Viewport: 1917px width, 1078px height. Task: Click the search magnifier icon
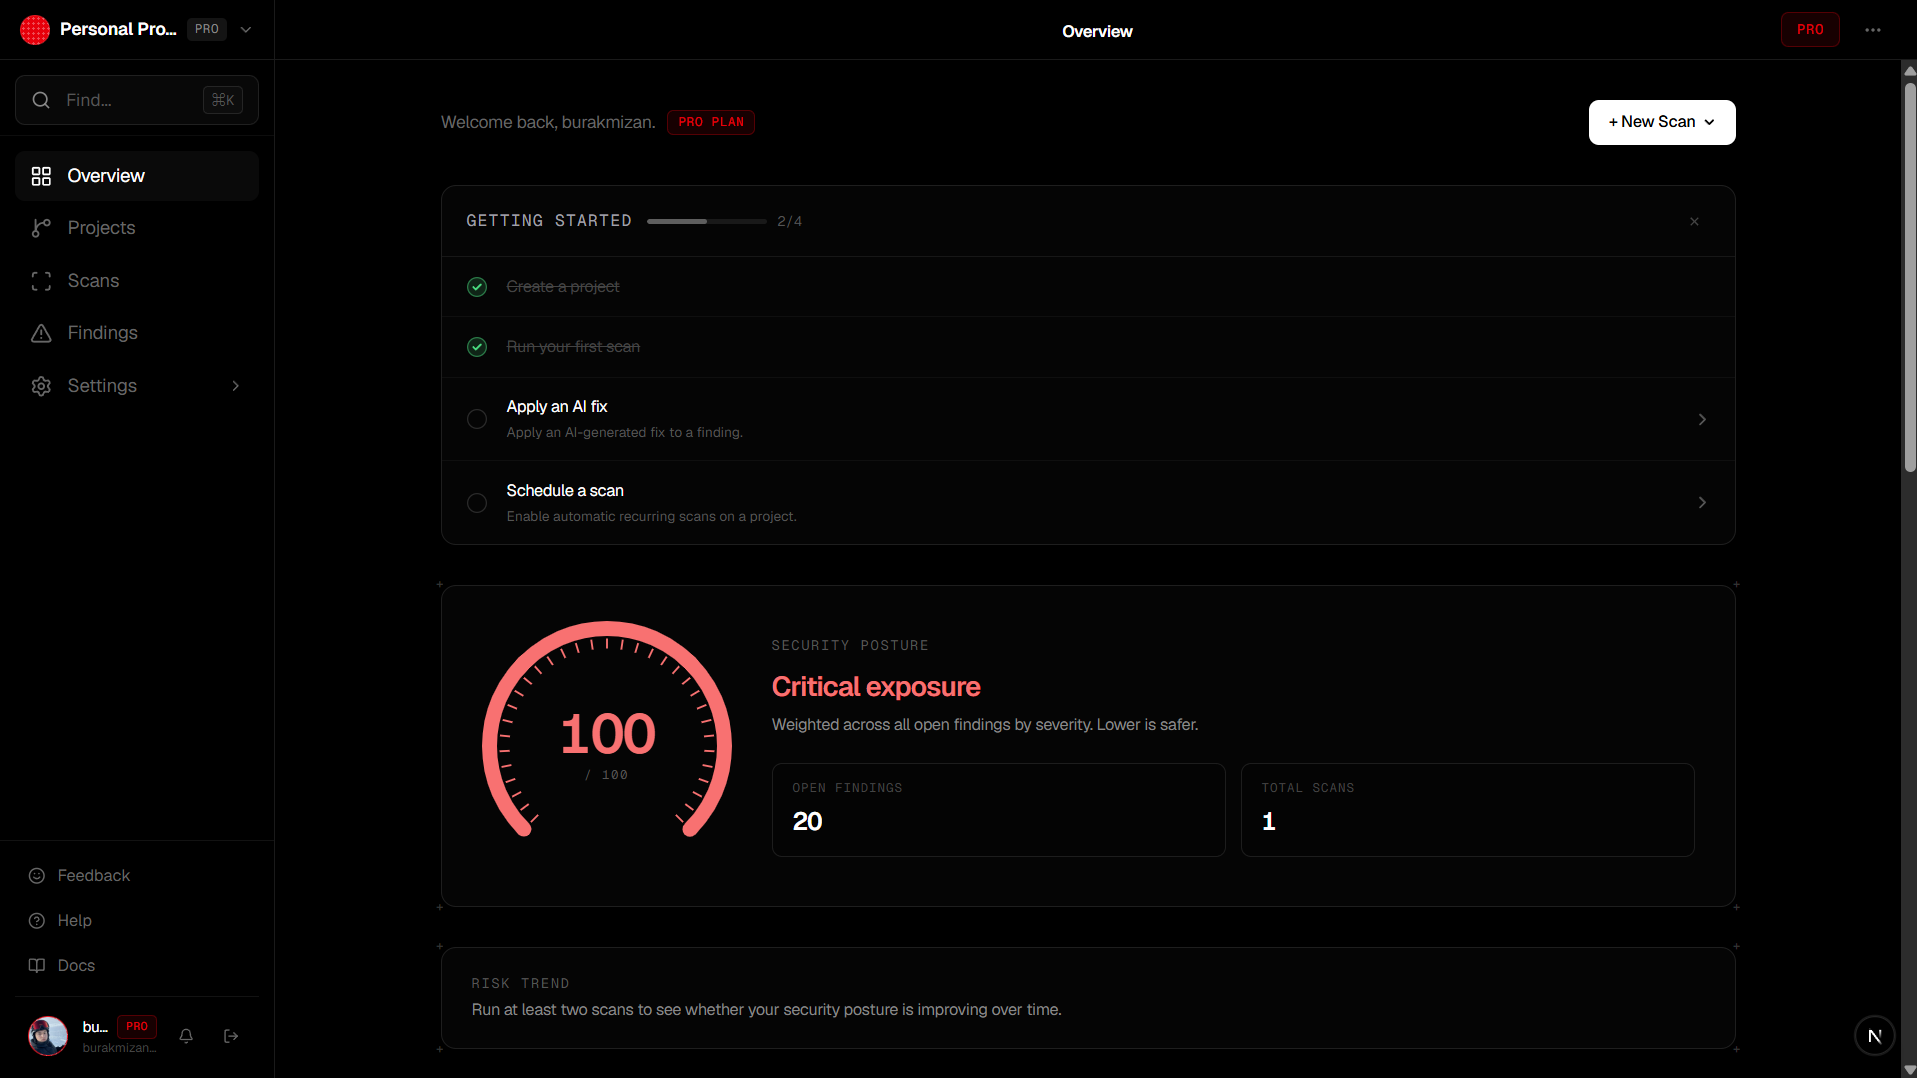click(41, 100)
